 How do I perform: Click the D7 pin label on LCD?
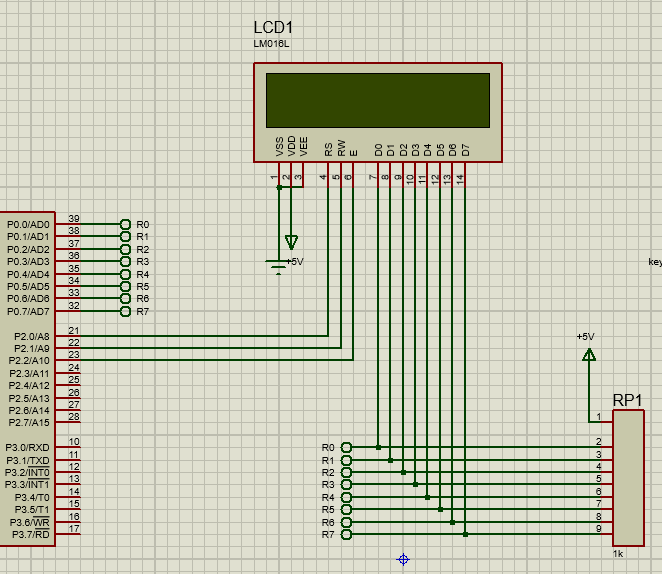pos(465,150)
